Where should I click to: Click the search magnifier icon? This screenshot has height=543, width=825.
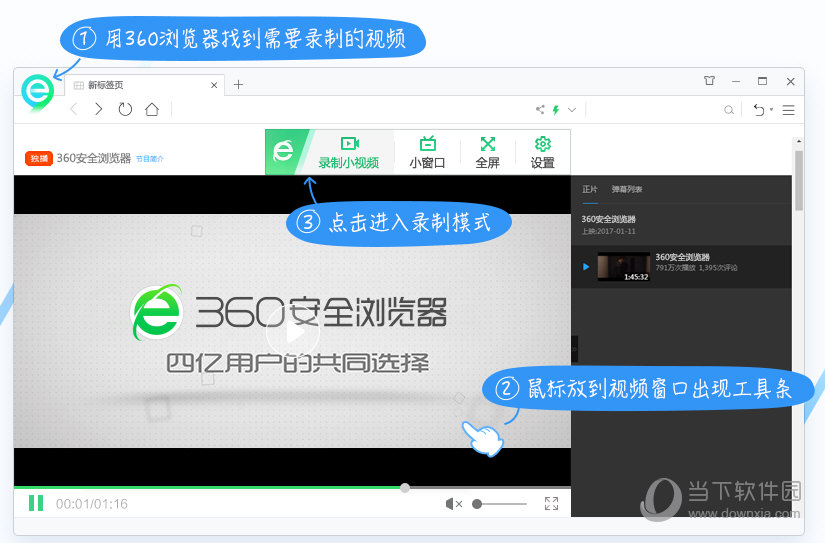pyautogui.click(x=729, y=110)
